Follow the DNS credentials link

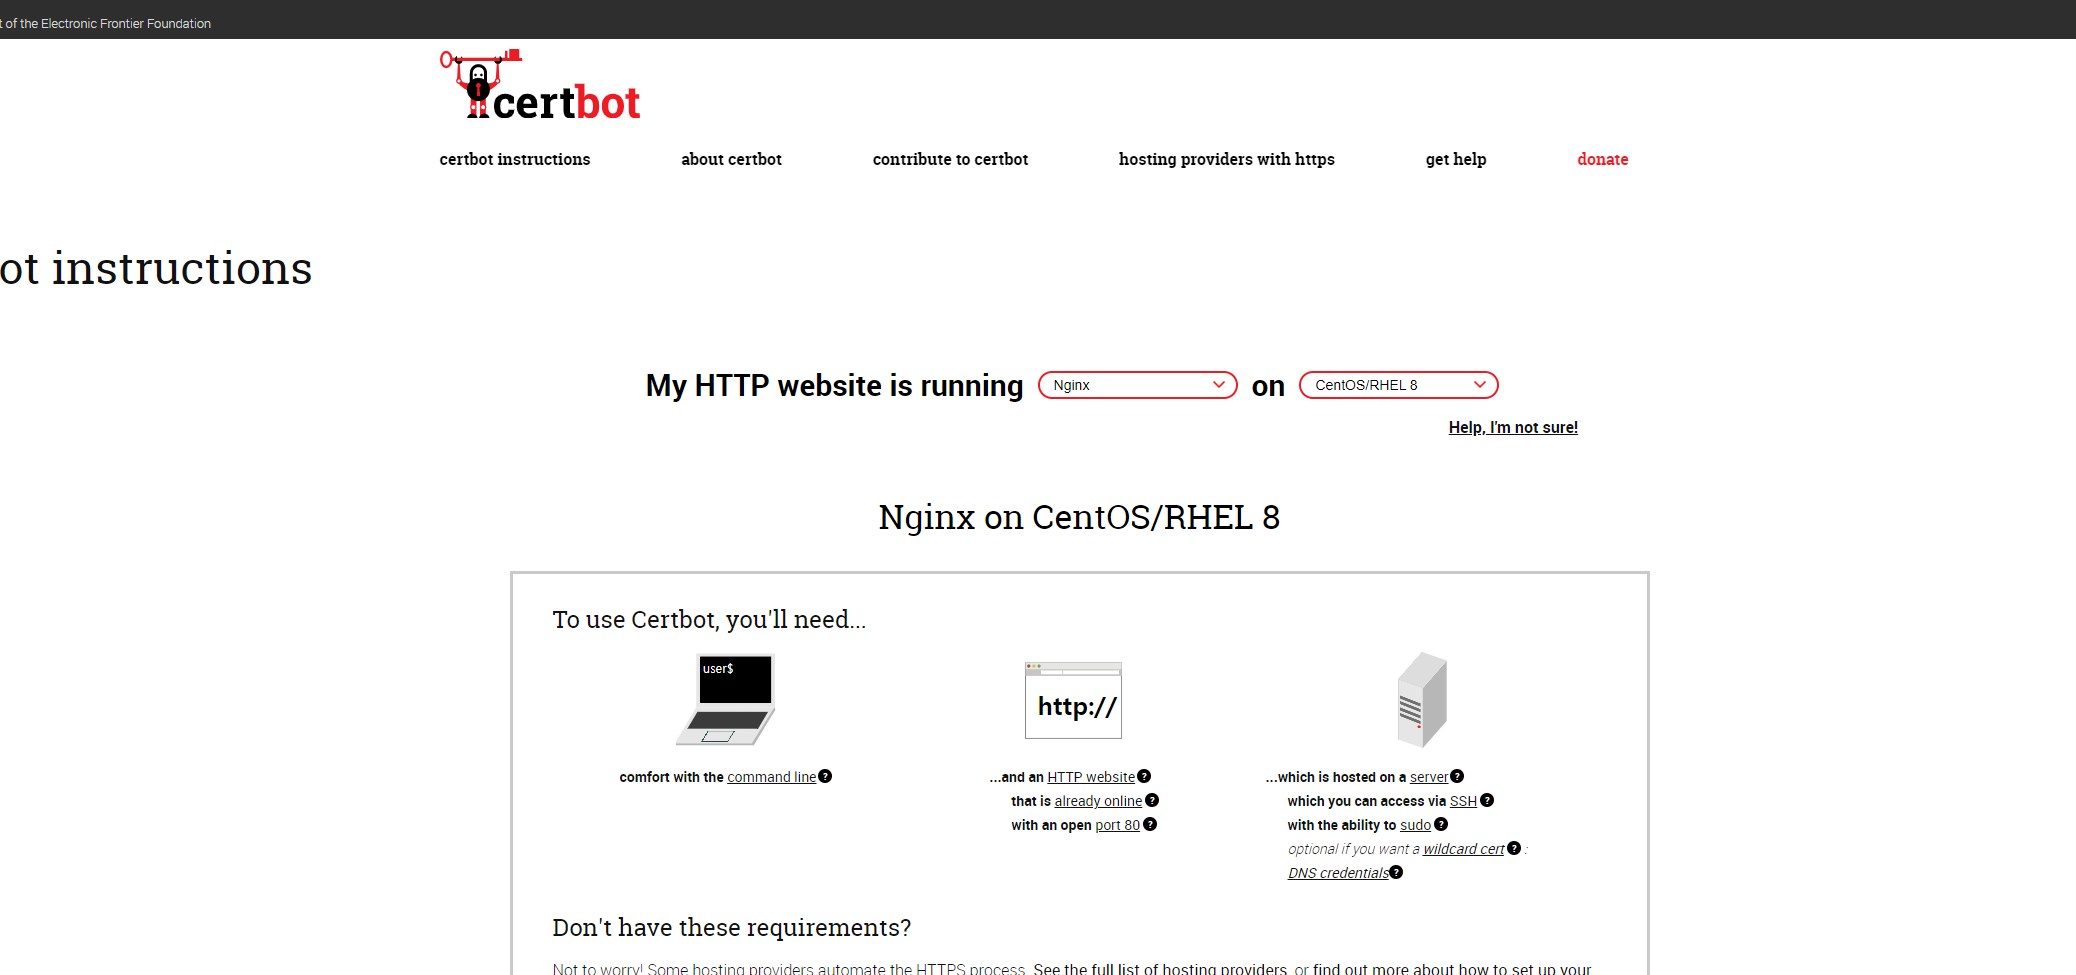pyautogui.click(x=1338, y=873)
